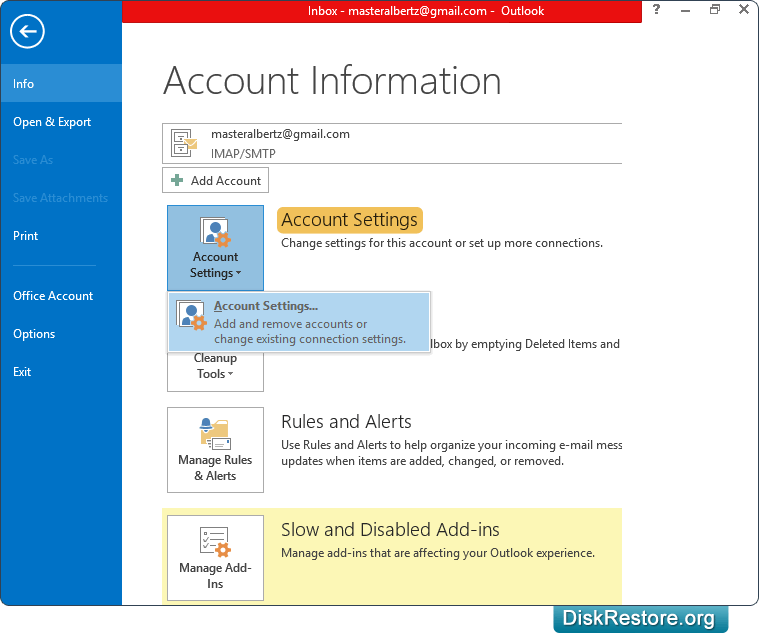Select the Info menu item

(61, 83)
